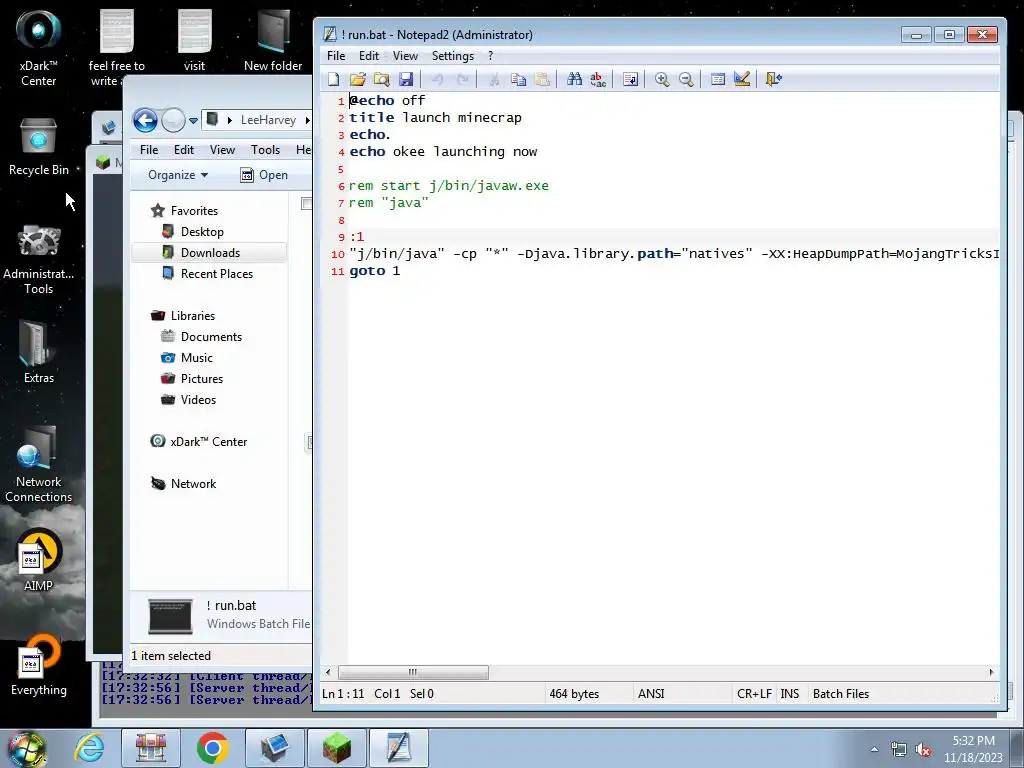This screenshot has height=768, width=1024.
Task: Select Libraries in navigation pane
Action: 192,315
